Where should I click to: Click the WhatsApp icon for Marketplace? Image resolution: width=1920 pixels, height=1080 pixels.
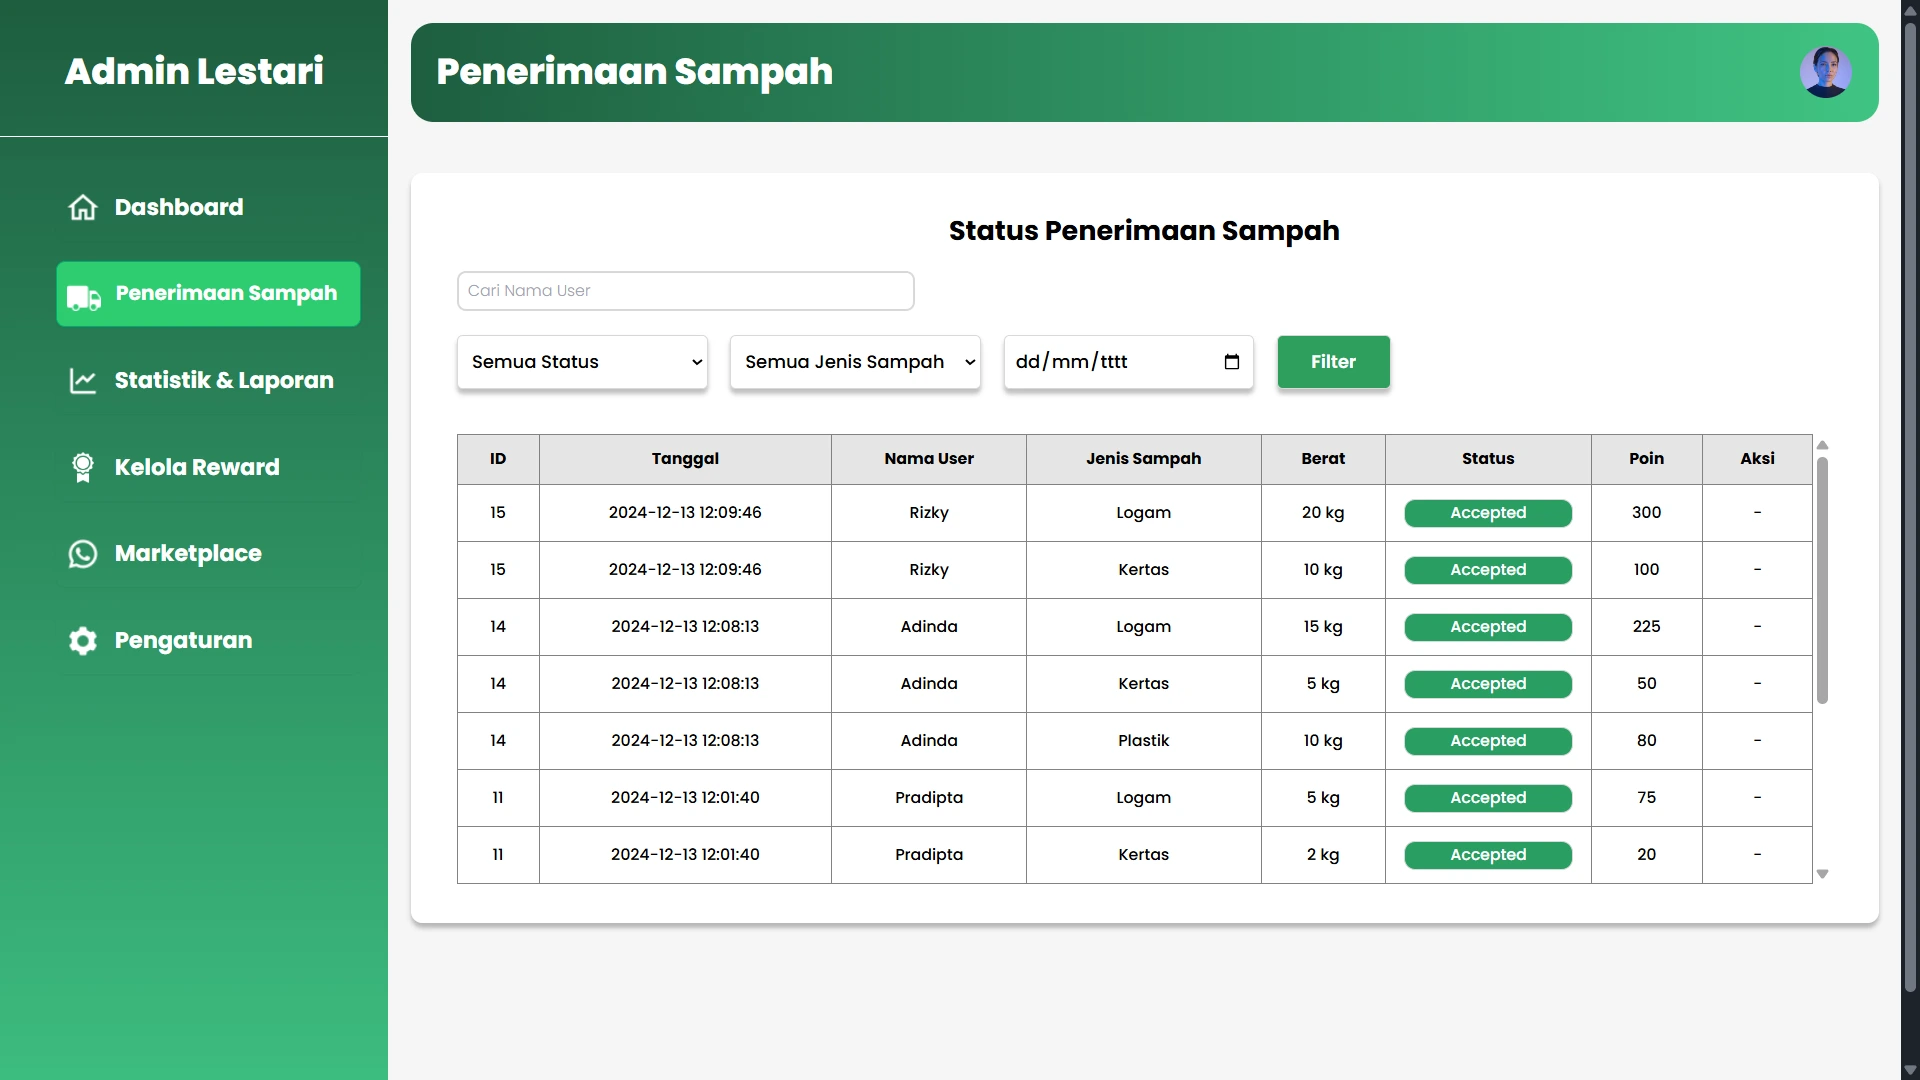pyautogui.click(x=83, y=554)
